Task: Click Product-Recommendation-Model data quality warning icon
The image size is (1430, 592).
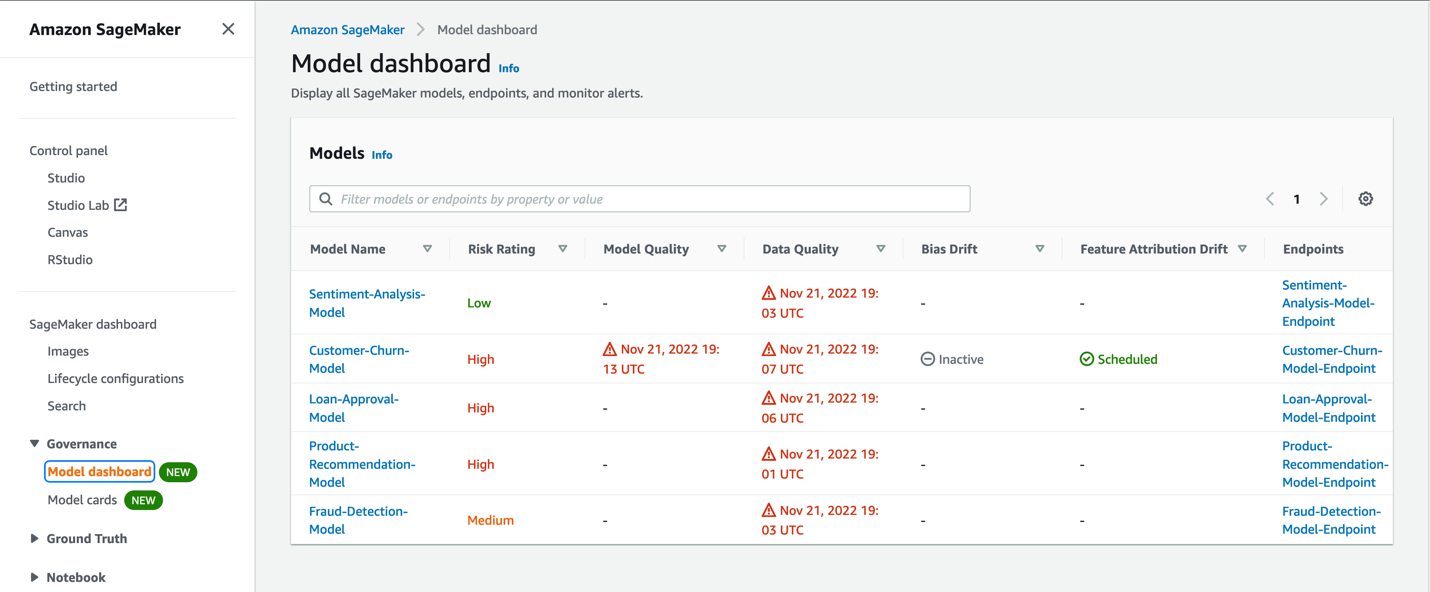Action: pyautogui.click(x=769, y=454)
